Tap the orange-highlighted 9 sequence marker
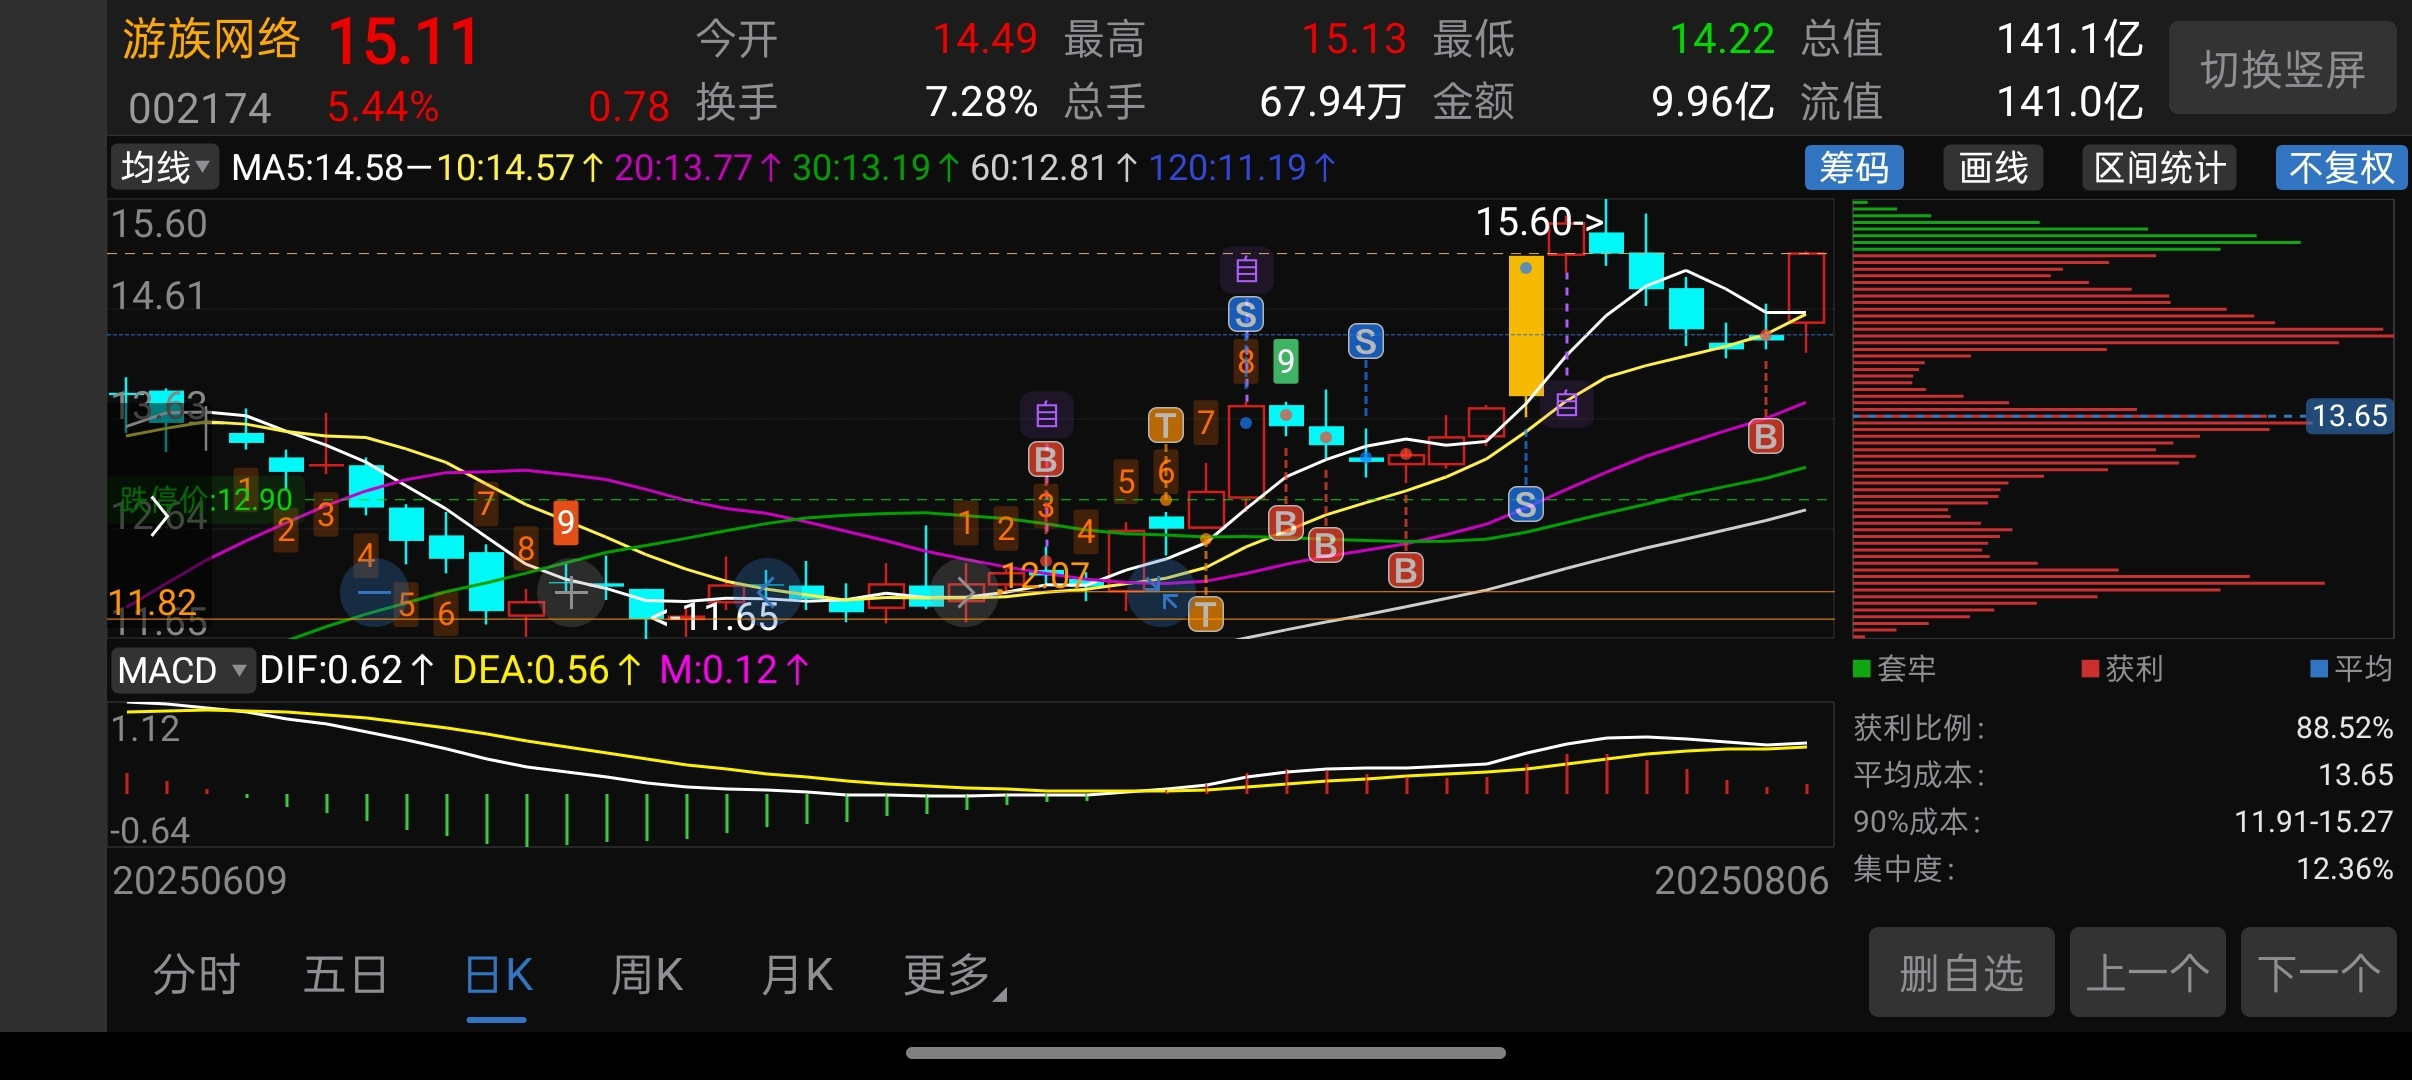2412x1080 pixels. pos(566,522)
